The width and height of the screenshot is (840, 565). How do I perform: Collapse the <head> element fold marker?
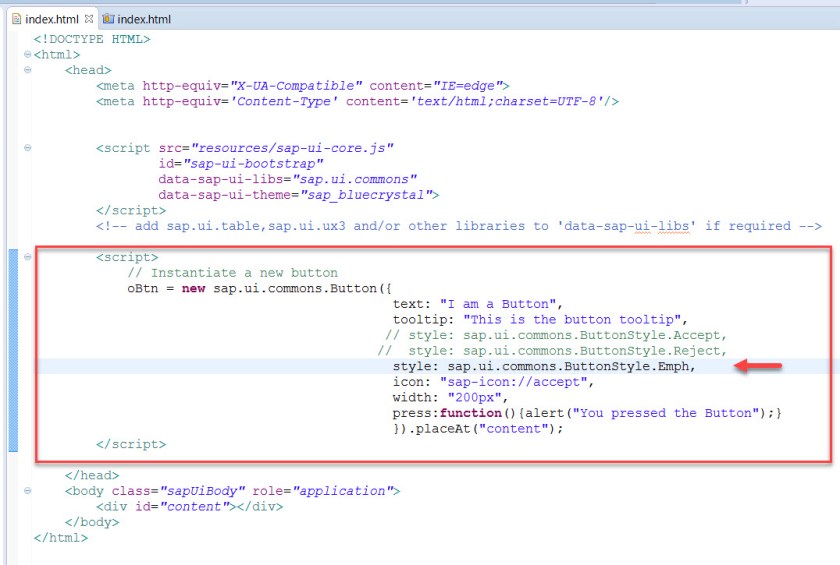point(27,70)
